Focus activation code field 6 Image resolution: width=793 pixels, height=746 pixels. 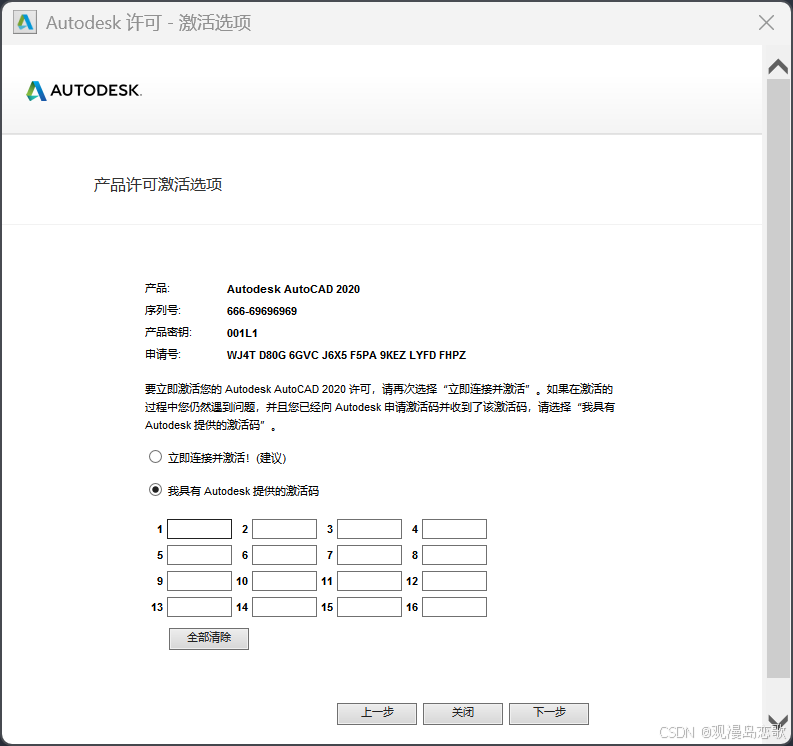tap(284, 555)
